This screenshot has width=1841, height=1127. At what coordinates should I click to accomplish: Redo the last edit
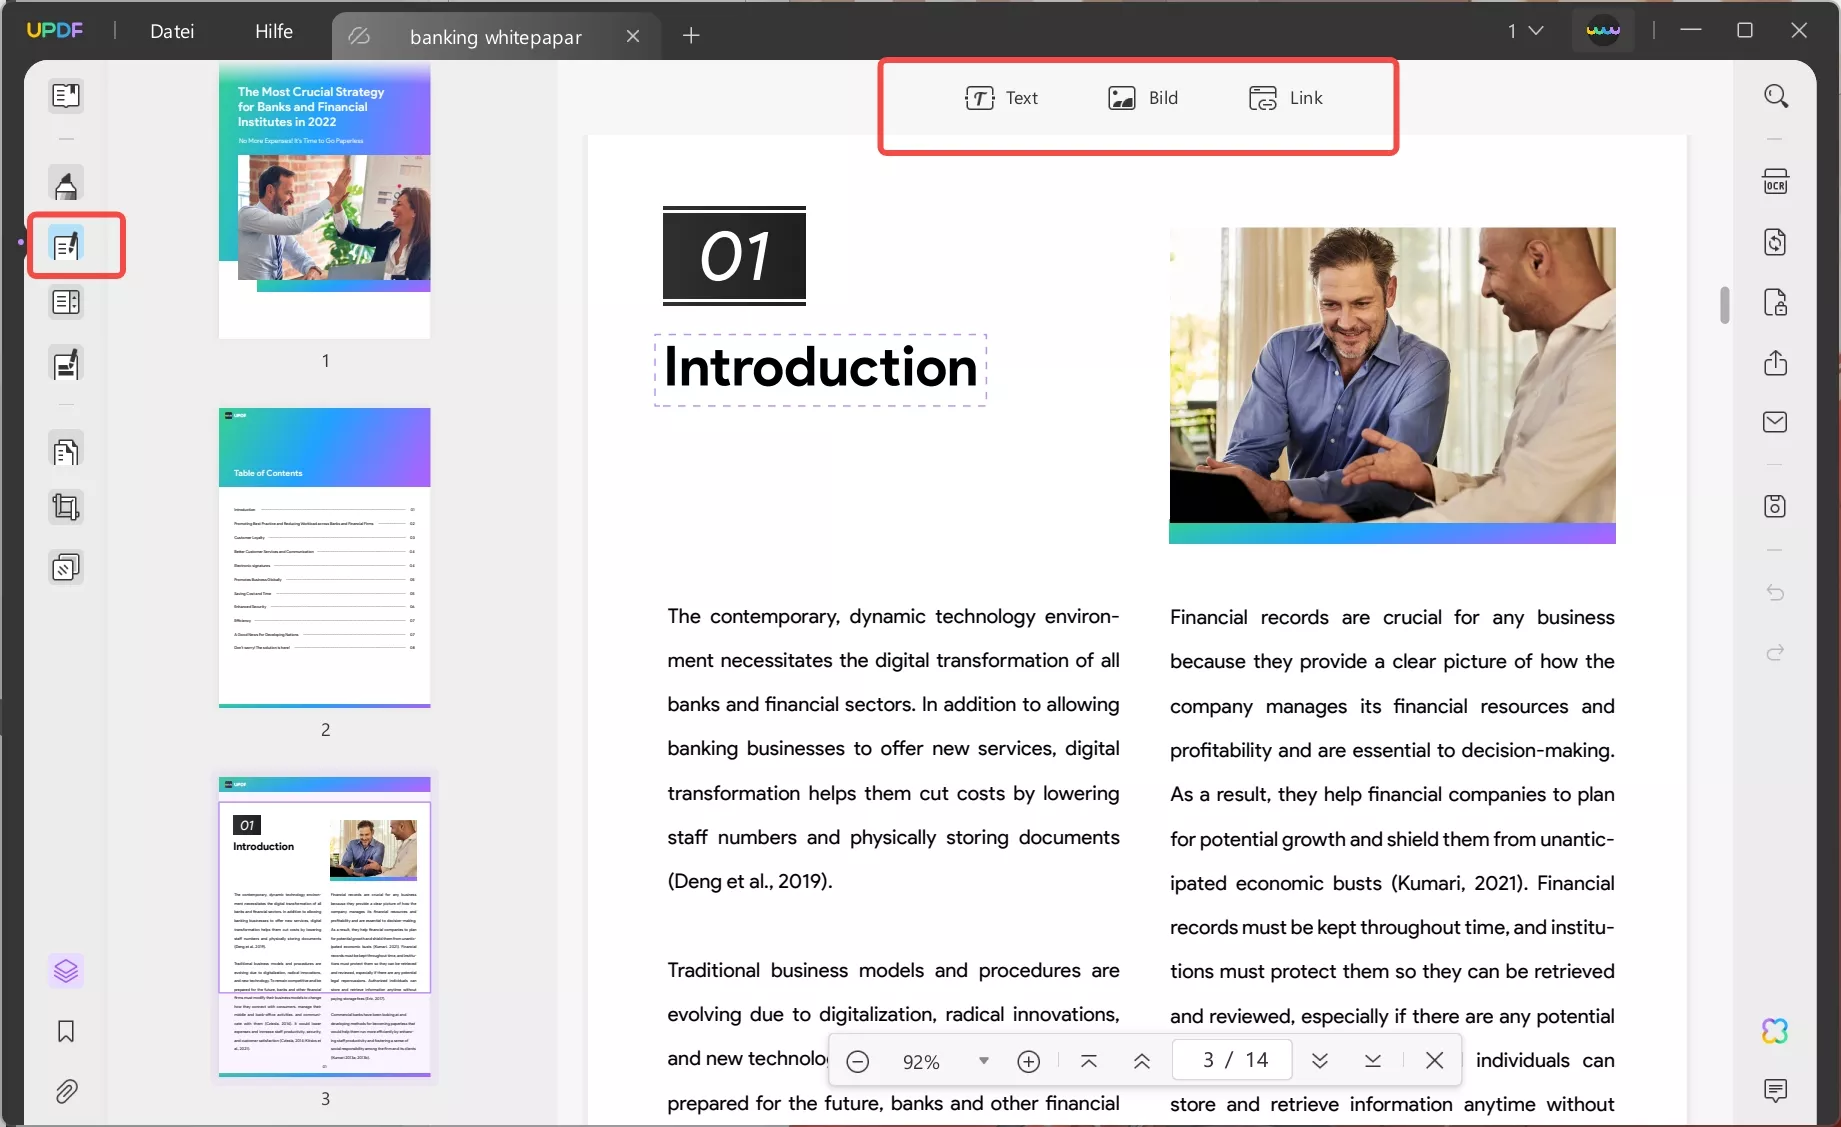tap(1776, 653)
